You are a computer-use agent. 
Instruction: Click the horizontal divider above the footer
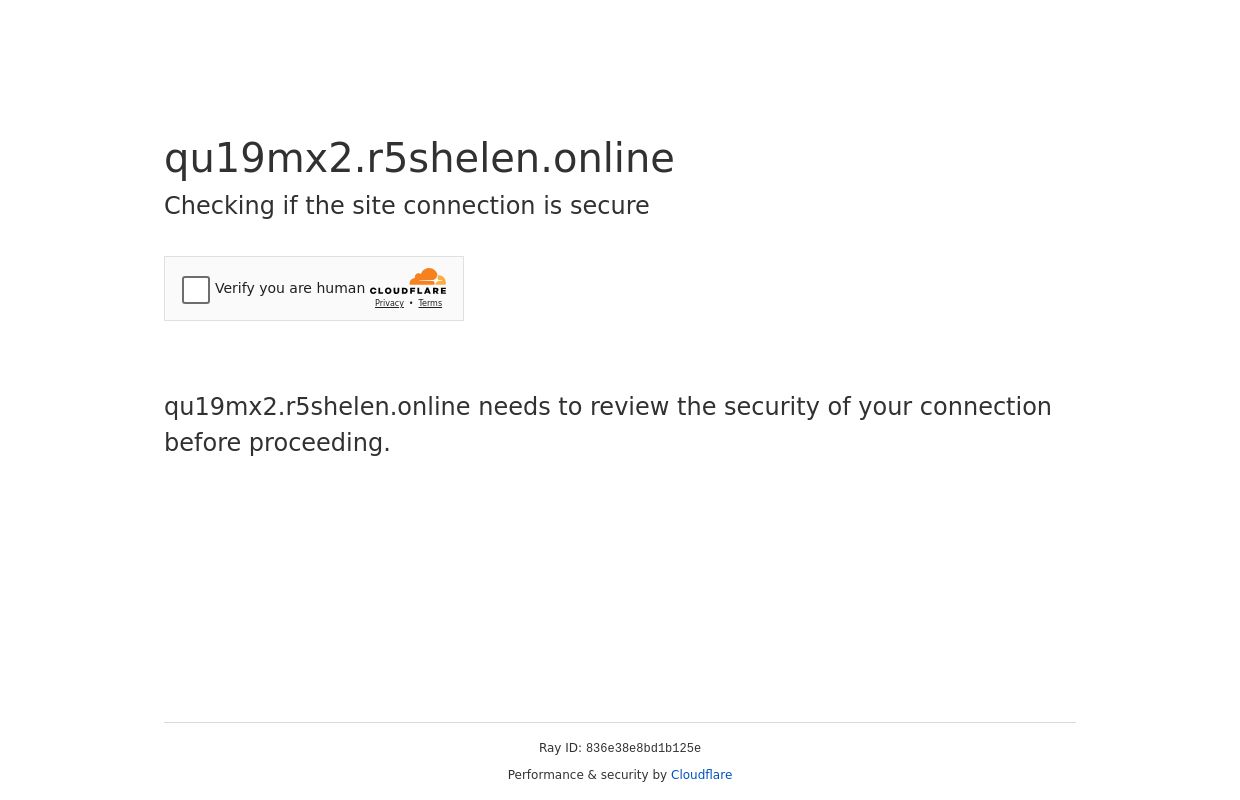[x=620, y=722]
